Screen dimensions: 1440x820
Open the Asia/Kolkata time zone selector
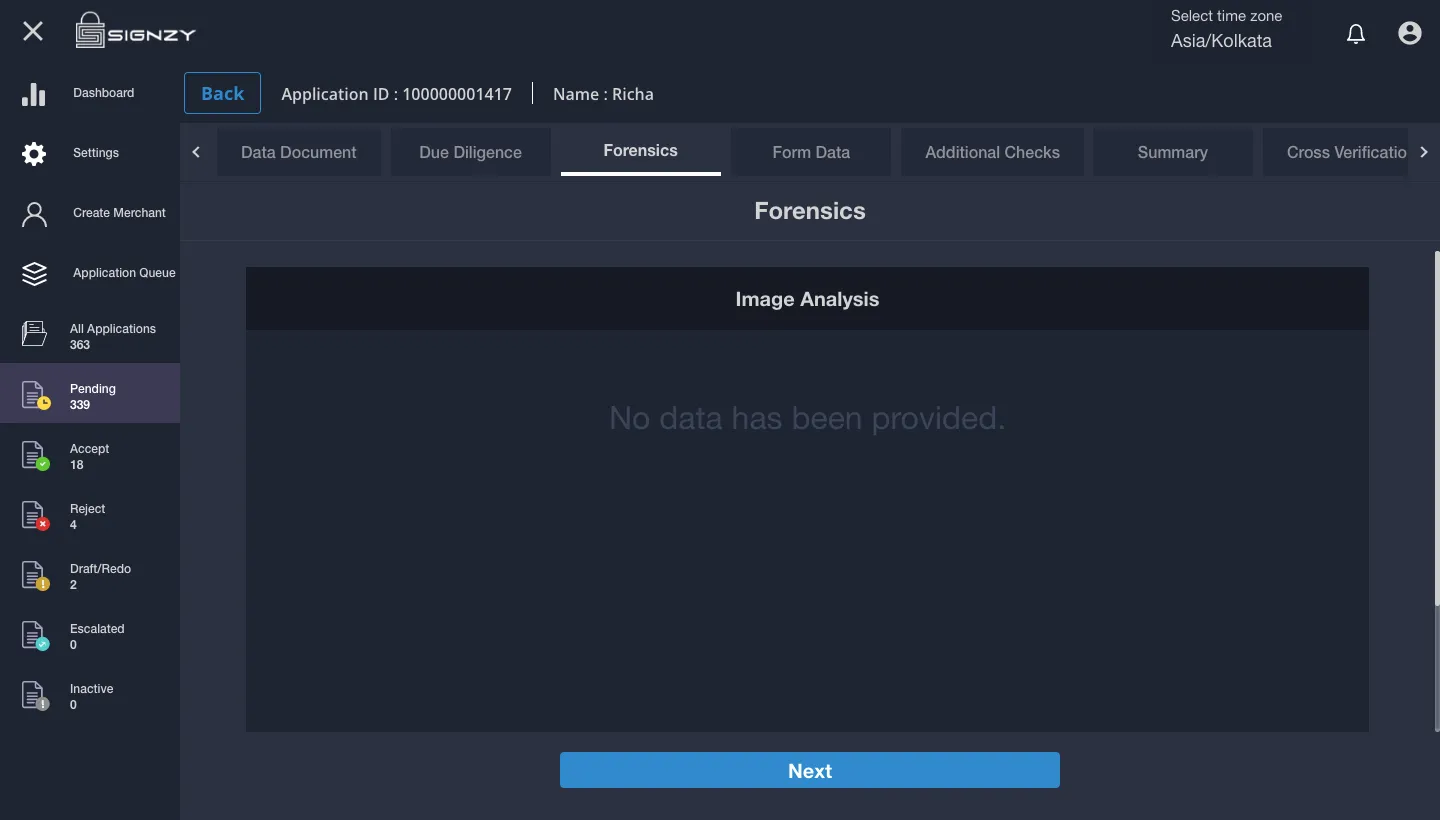coord(1221,42)
